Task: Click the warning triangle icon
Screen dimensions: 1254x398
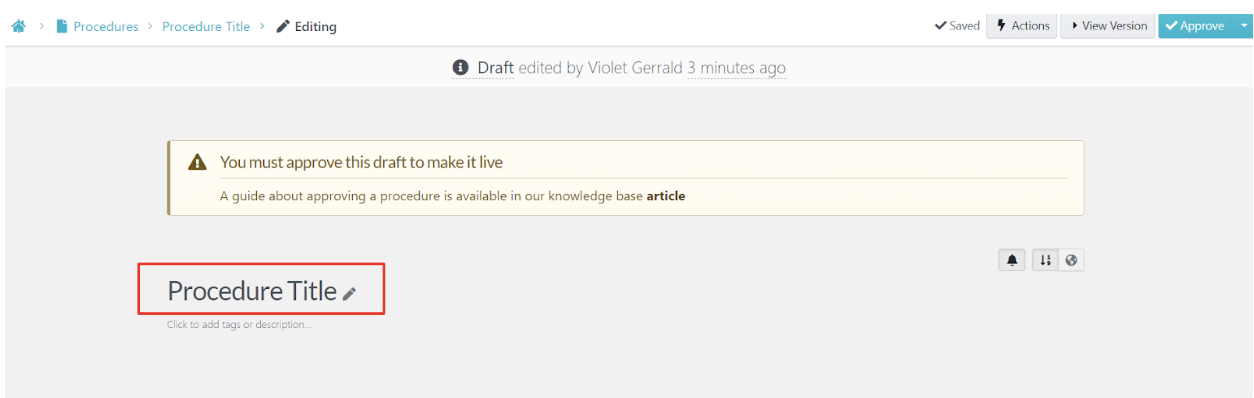Action: coord(198,162)
